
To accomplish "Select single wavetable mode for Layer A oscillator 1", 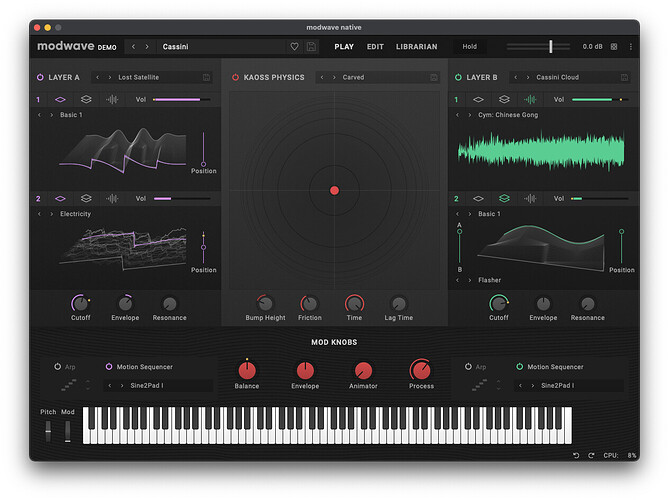I will tap(60, 99).
